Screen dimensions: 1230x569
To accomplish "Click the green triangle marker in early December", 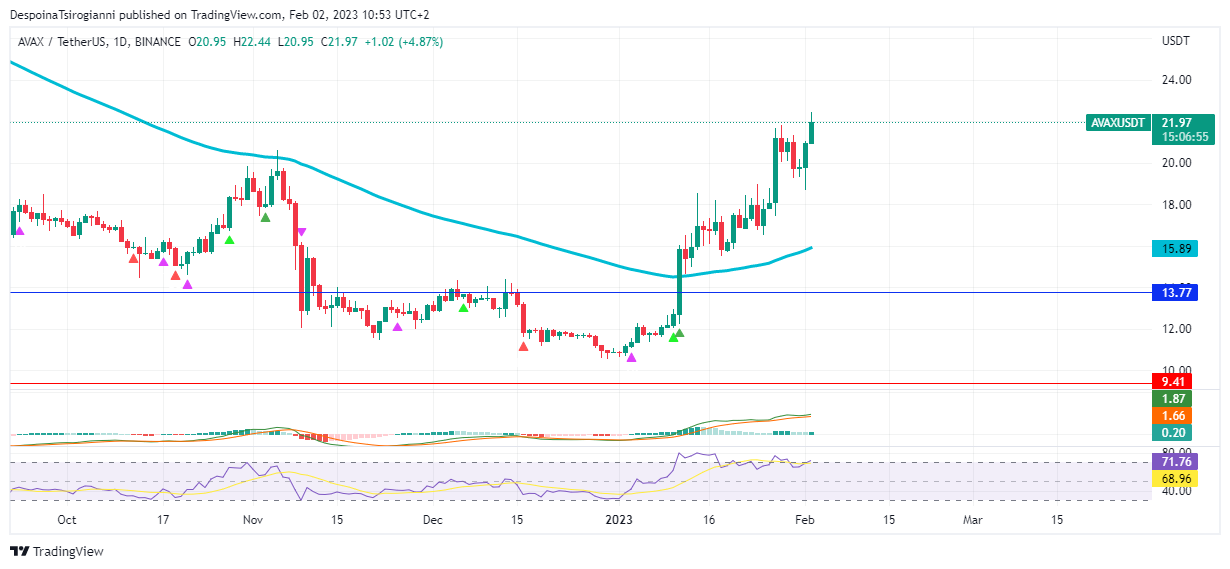I will [463, 306].
